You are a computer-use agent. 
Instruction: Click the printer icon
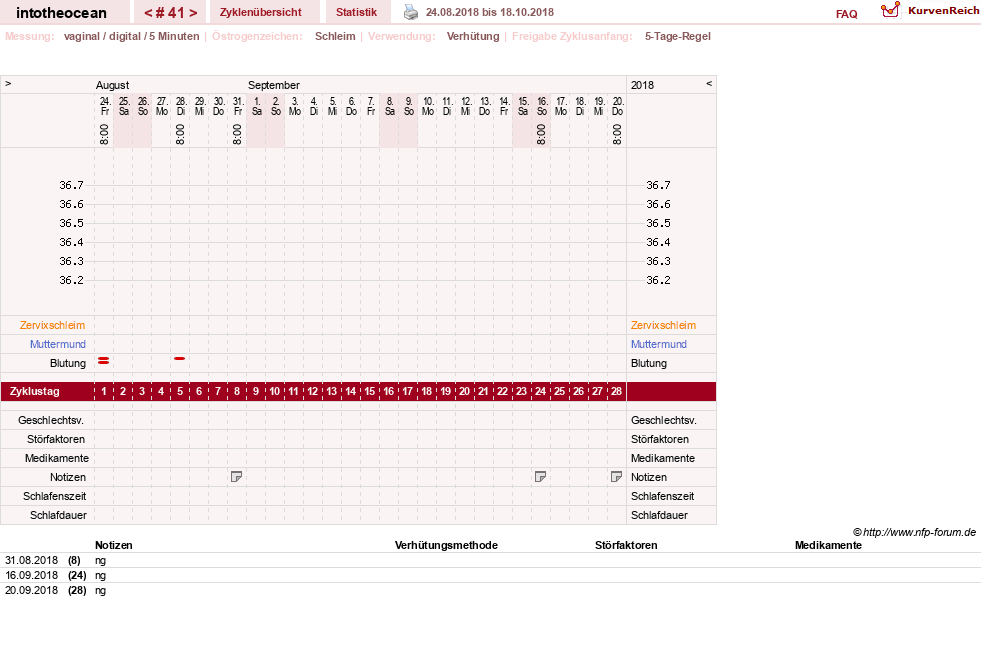[410, 12]
